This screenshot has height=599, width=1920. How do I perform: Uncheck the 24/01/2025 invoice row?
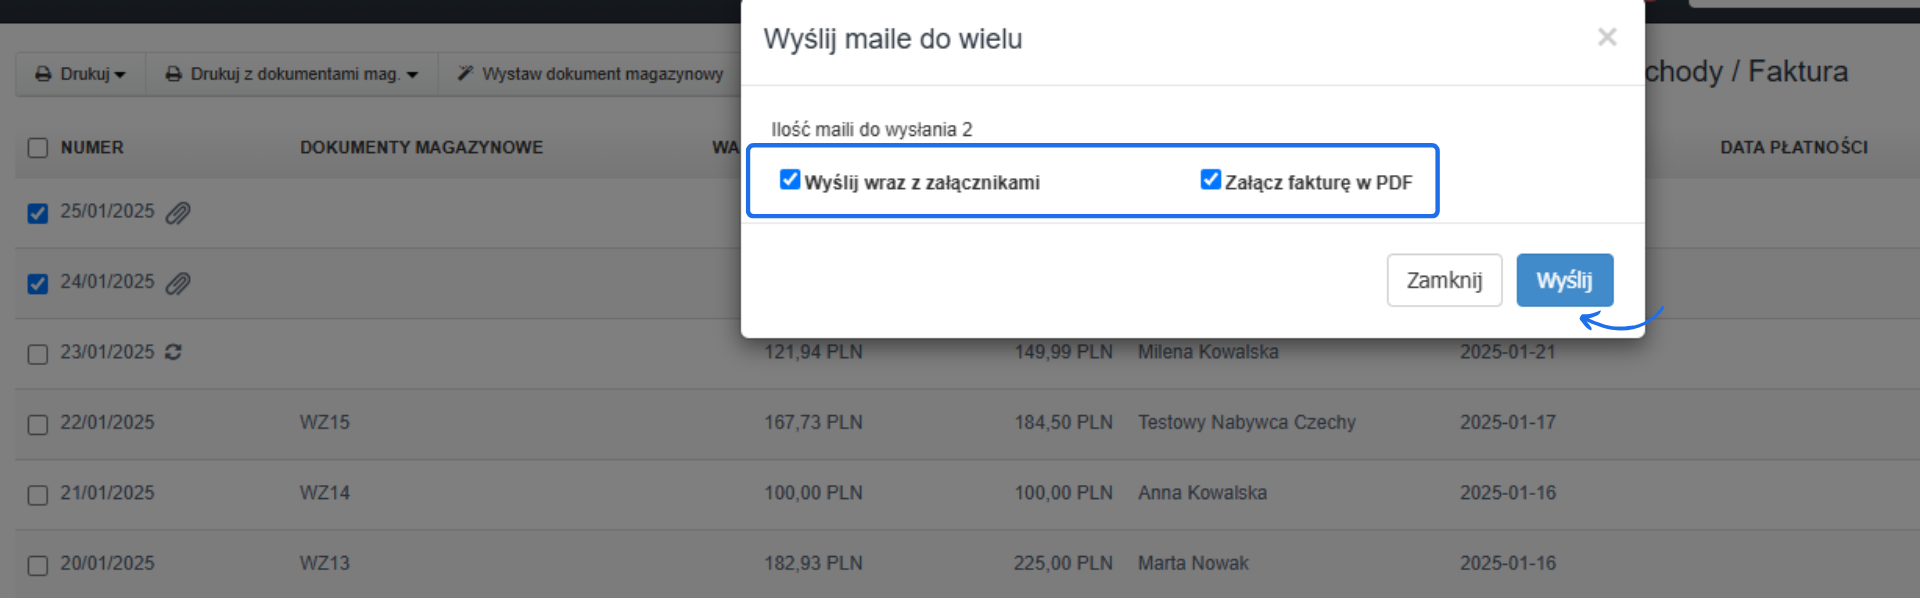[38, 283]
